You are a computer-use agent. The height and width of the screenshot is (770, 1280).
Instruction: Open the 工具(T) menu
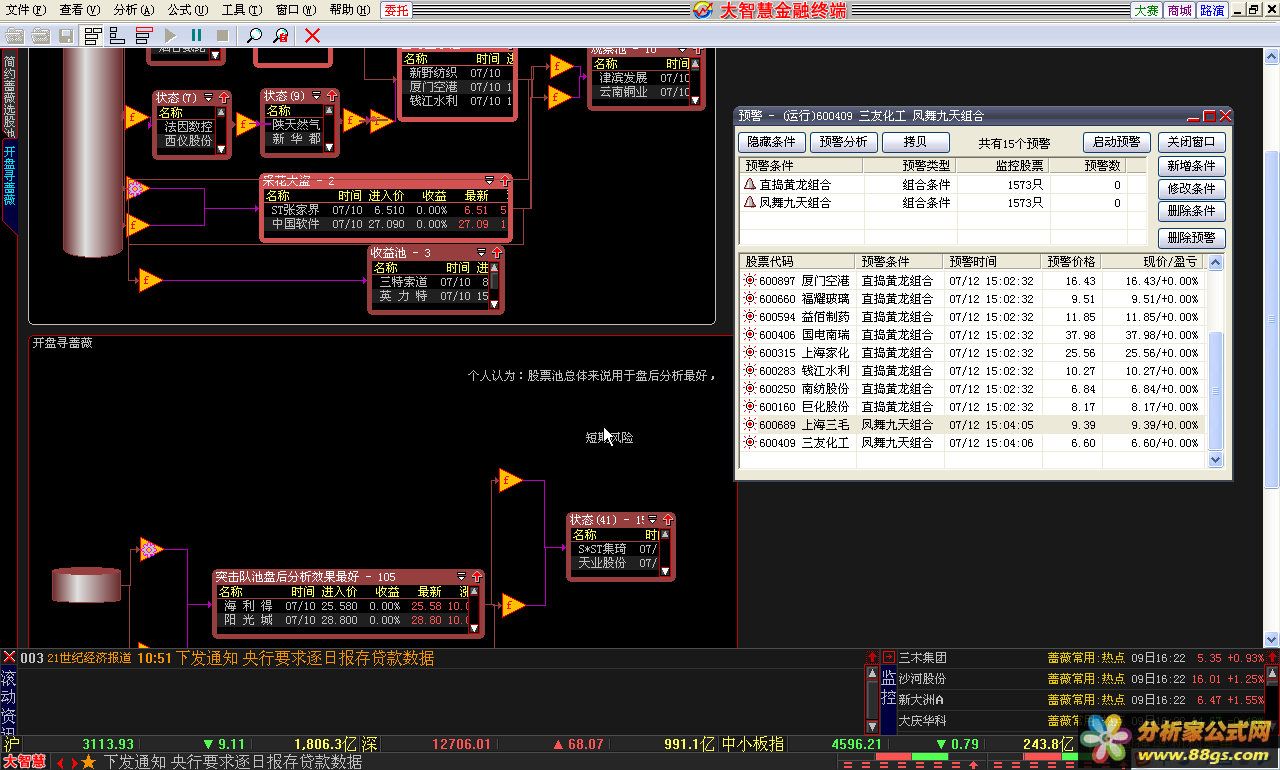[241, 10]
